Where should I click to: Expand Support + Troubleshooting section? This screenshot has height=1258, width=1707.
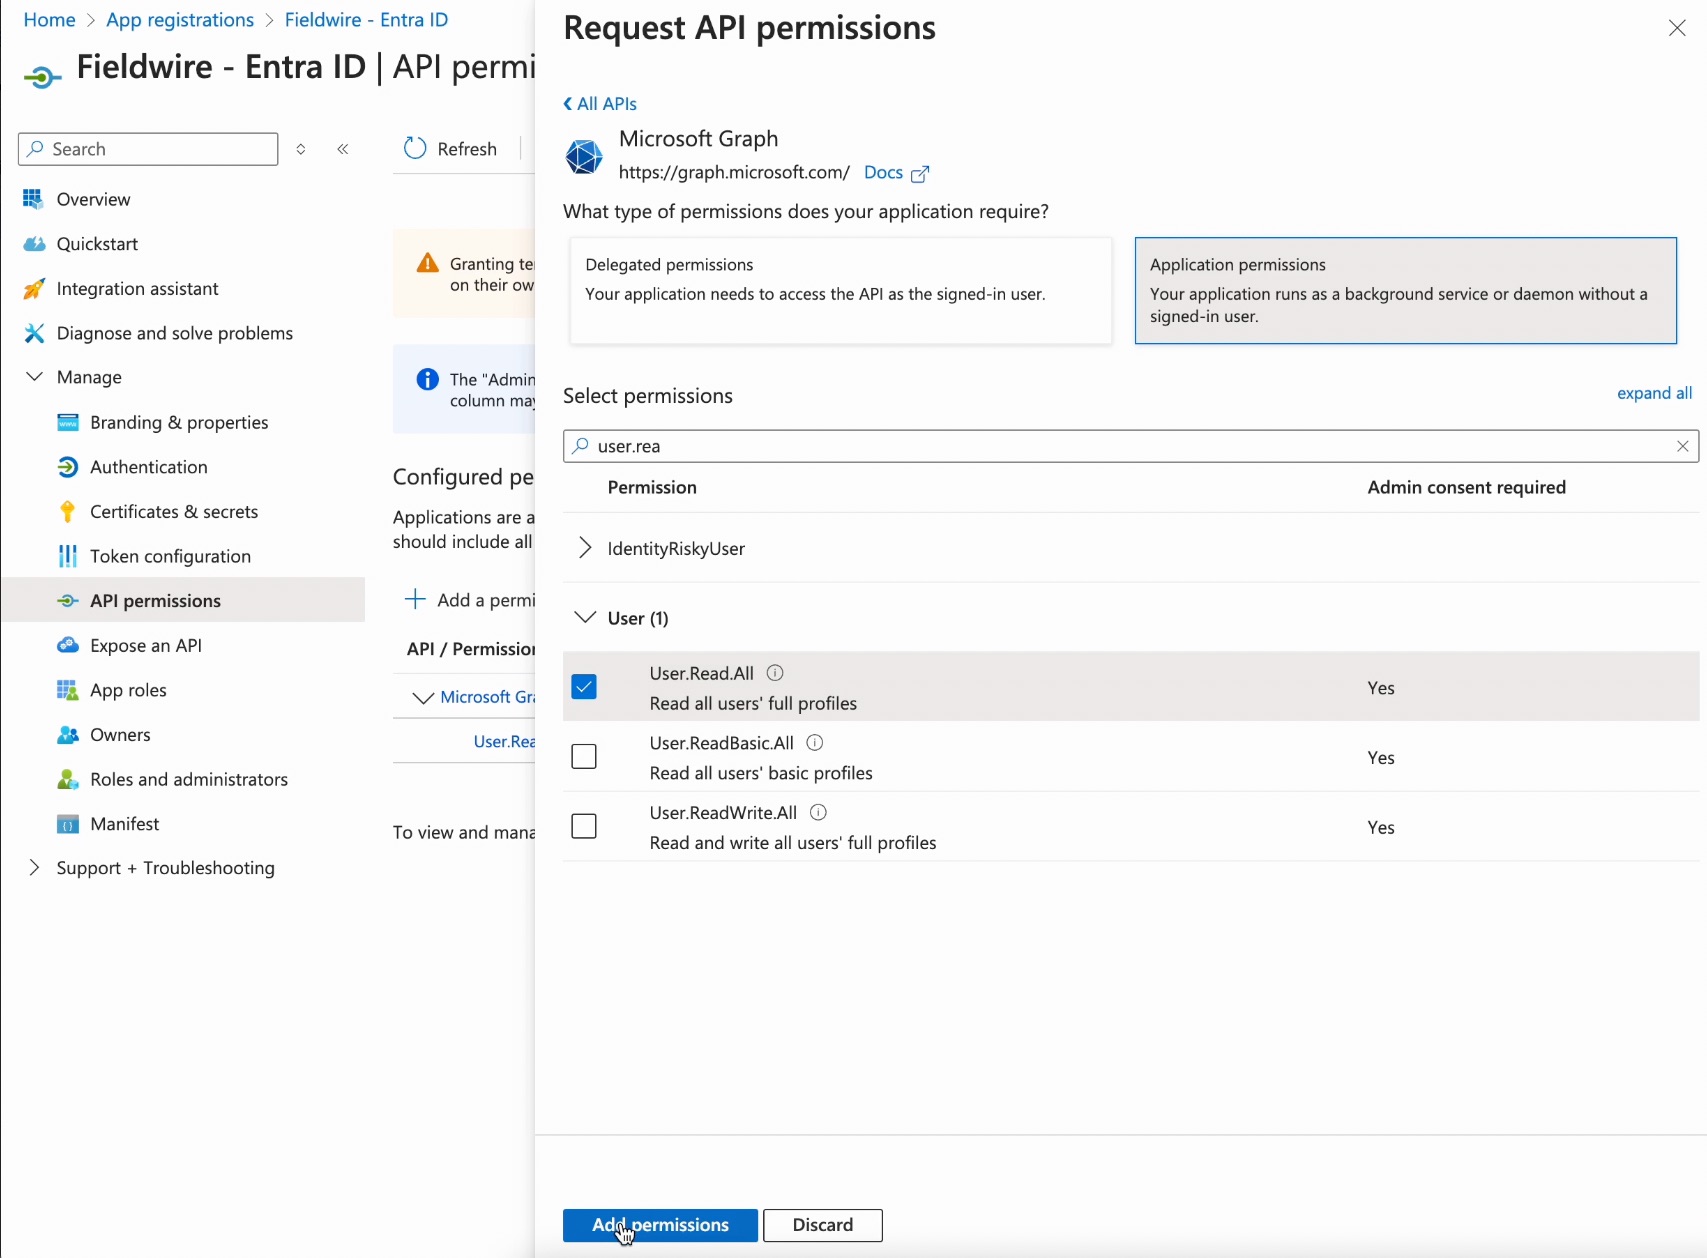(34, 868)
